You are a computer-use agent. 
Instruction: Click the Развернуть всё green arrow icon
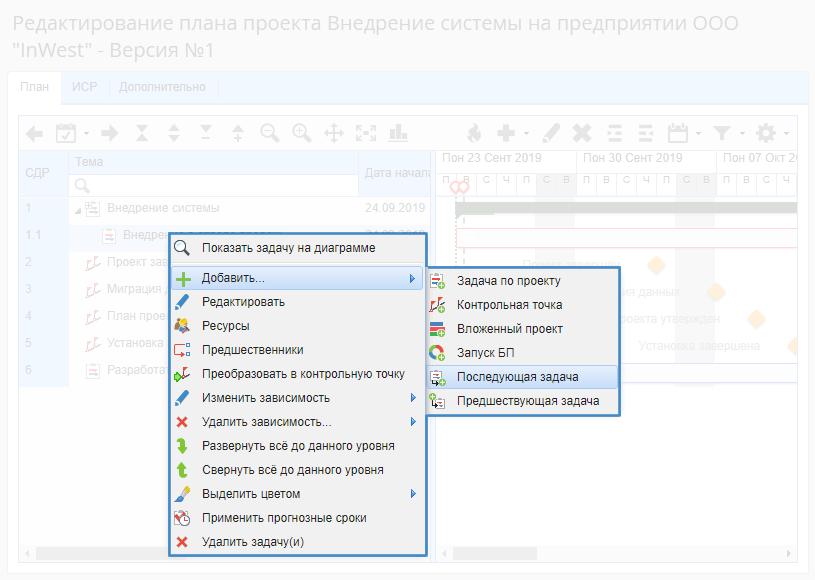(182, 446)
